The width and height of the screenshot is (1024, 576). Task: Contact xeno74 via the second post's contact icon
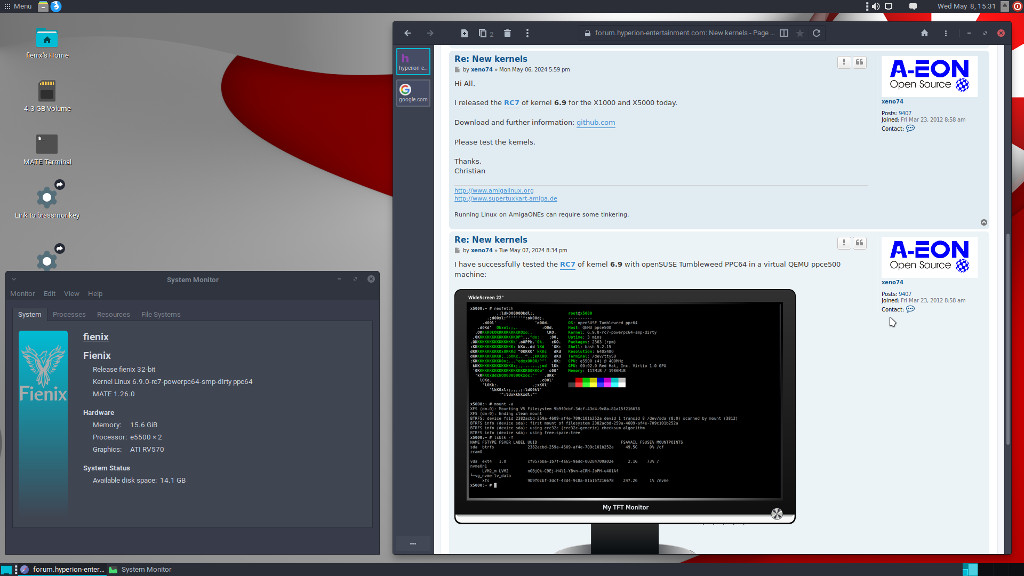click(x=910, y=310)
